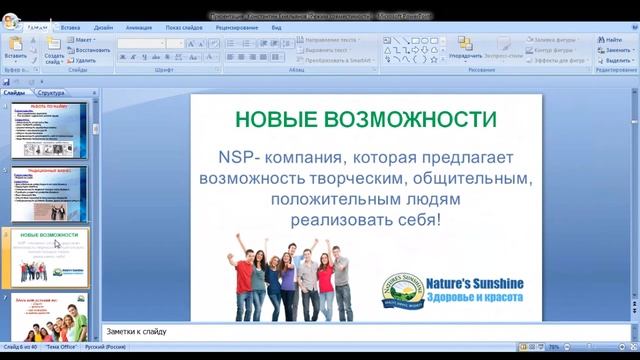The width and height of the screenshot is (640, 360).
Task: Click the Создать слайд new slide icon
Action: tap(54, 44)
